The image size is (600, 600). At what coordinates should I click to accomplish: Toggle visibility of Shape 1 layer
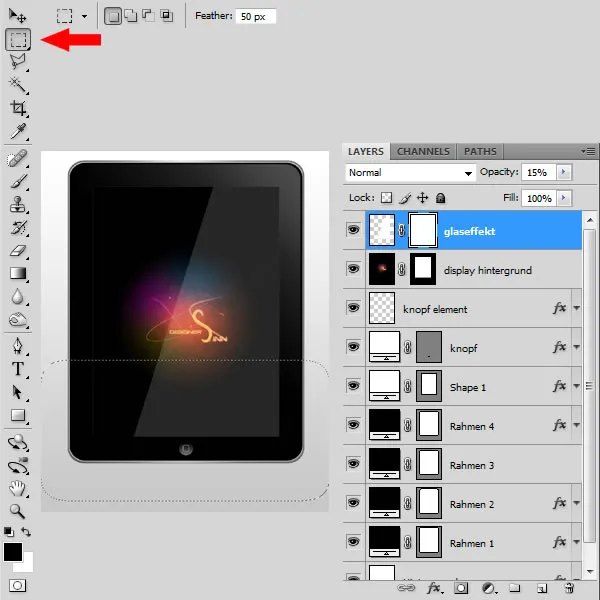[353, 386]
